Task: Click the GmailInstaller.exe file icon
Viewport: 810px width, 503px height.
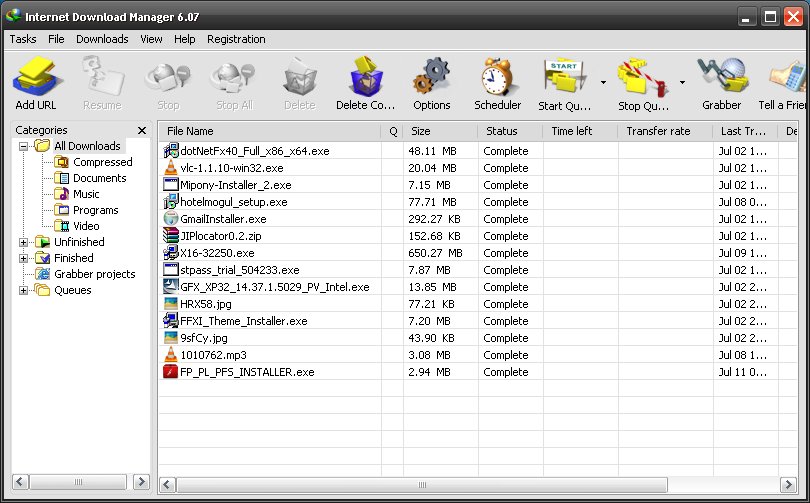Action: [170, 218]
